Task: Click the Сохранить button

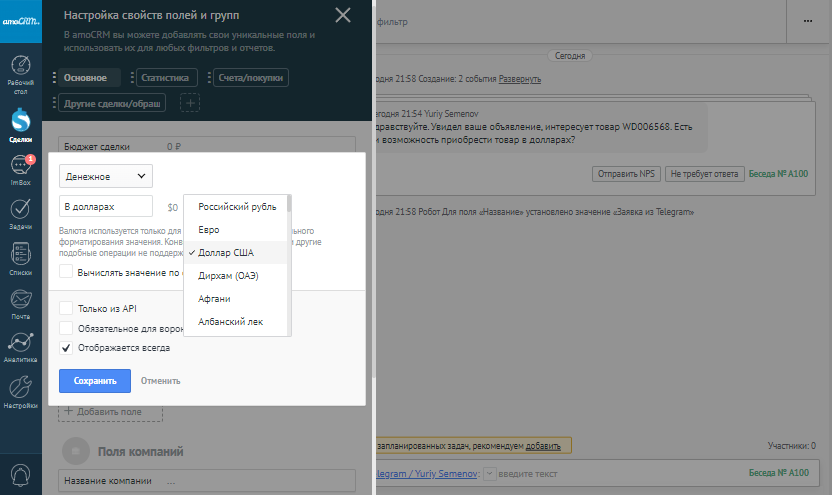Action: pyautogui.click(x=95, y=381)
